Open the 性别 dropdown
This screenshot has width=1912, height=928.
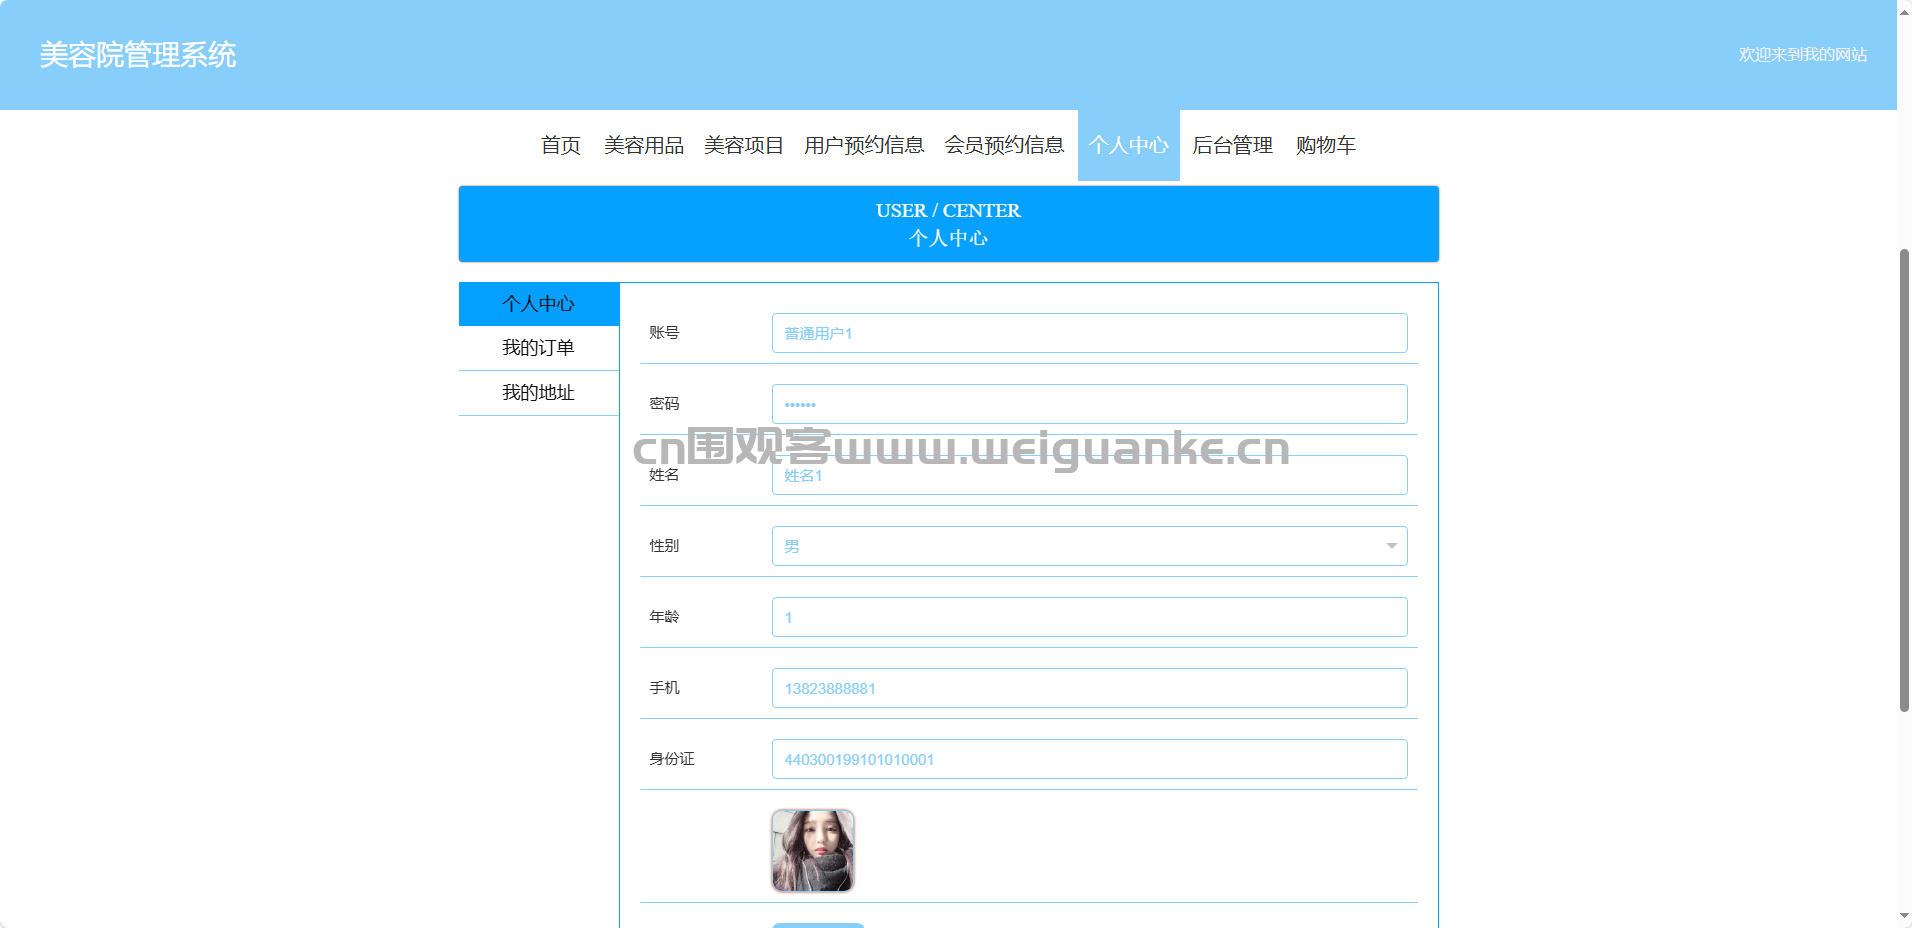pyautogui.click(x=1089, y=546)
